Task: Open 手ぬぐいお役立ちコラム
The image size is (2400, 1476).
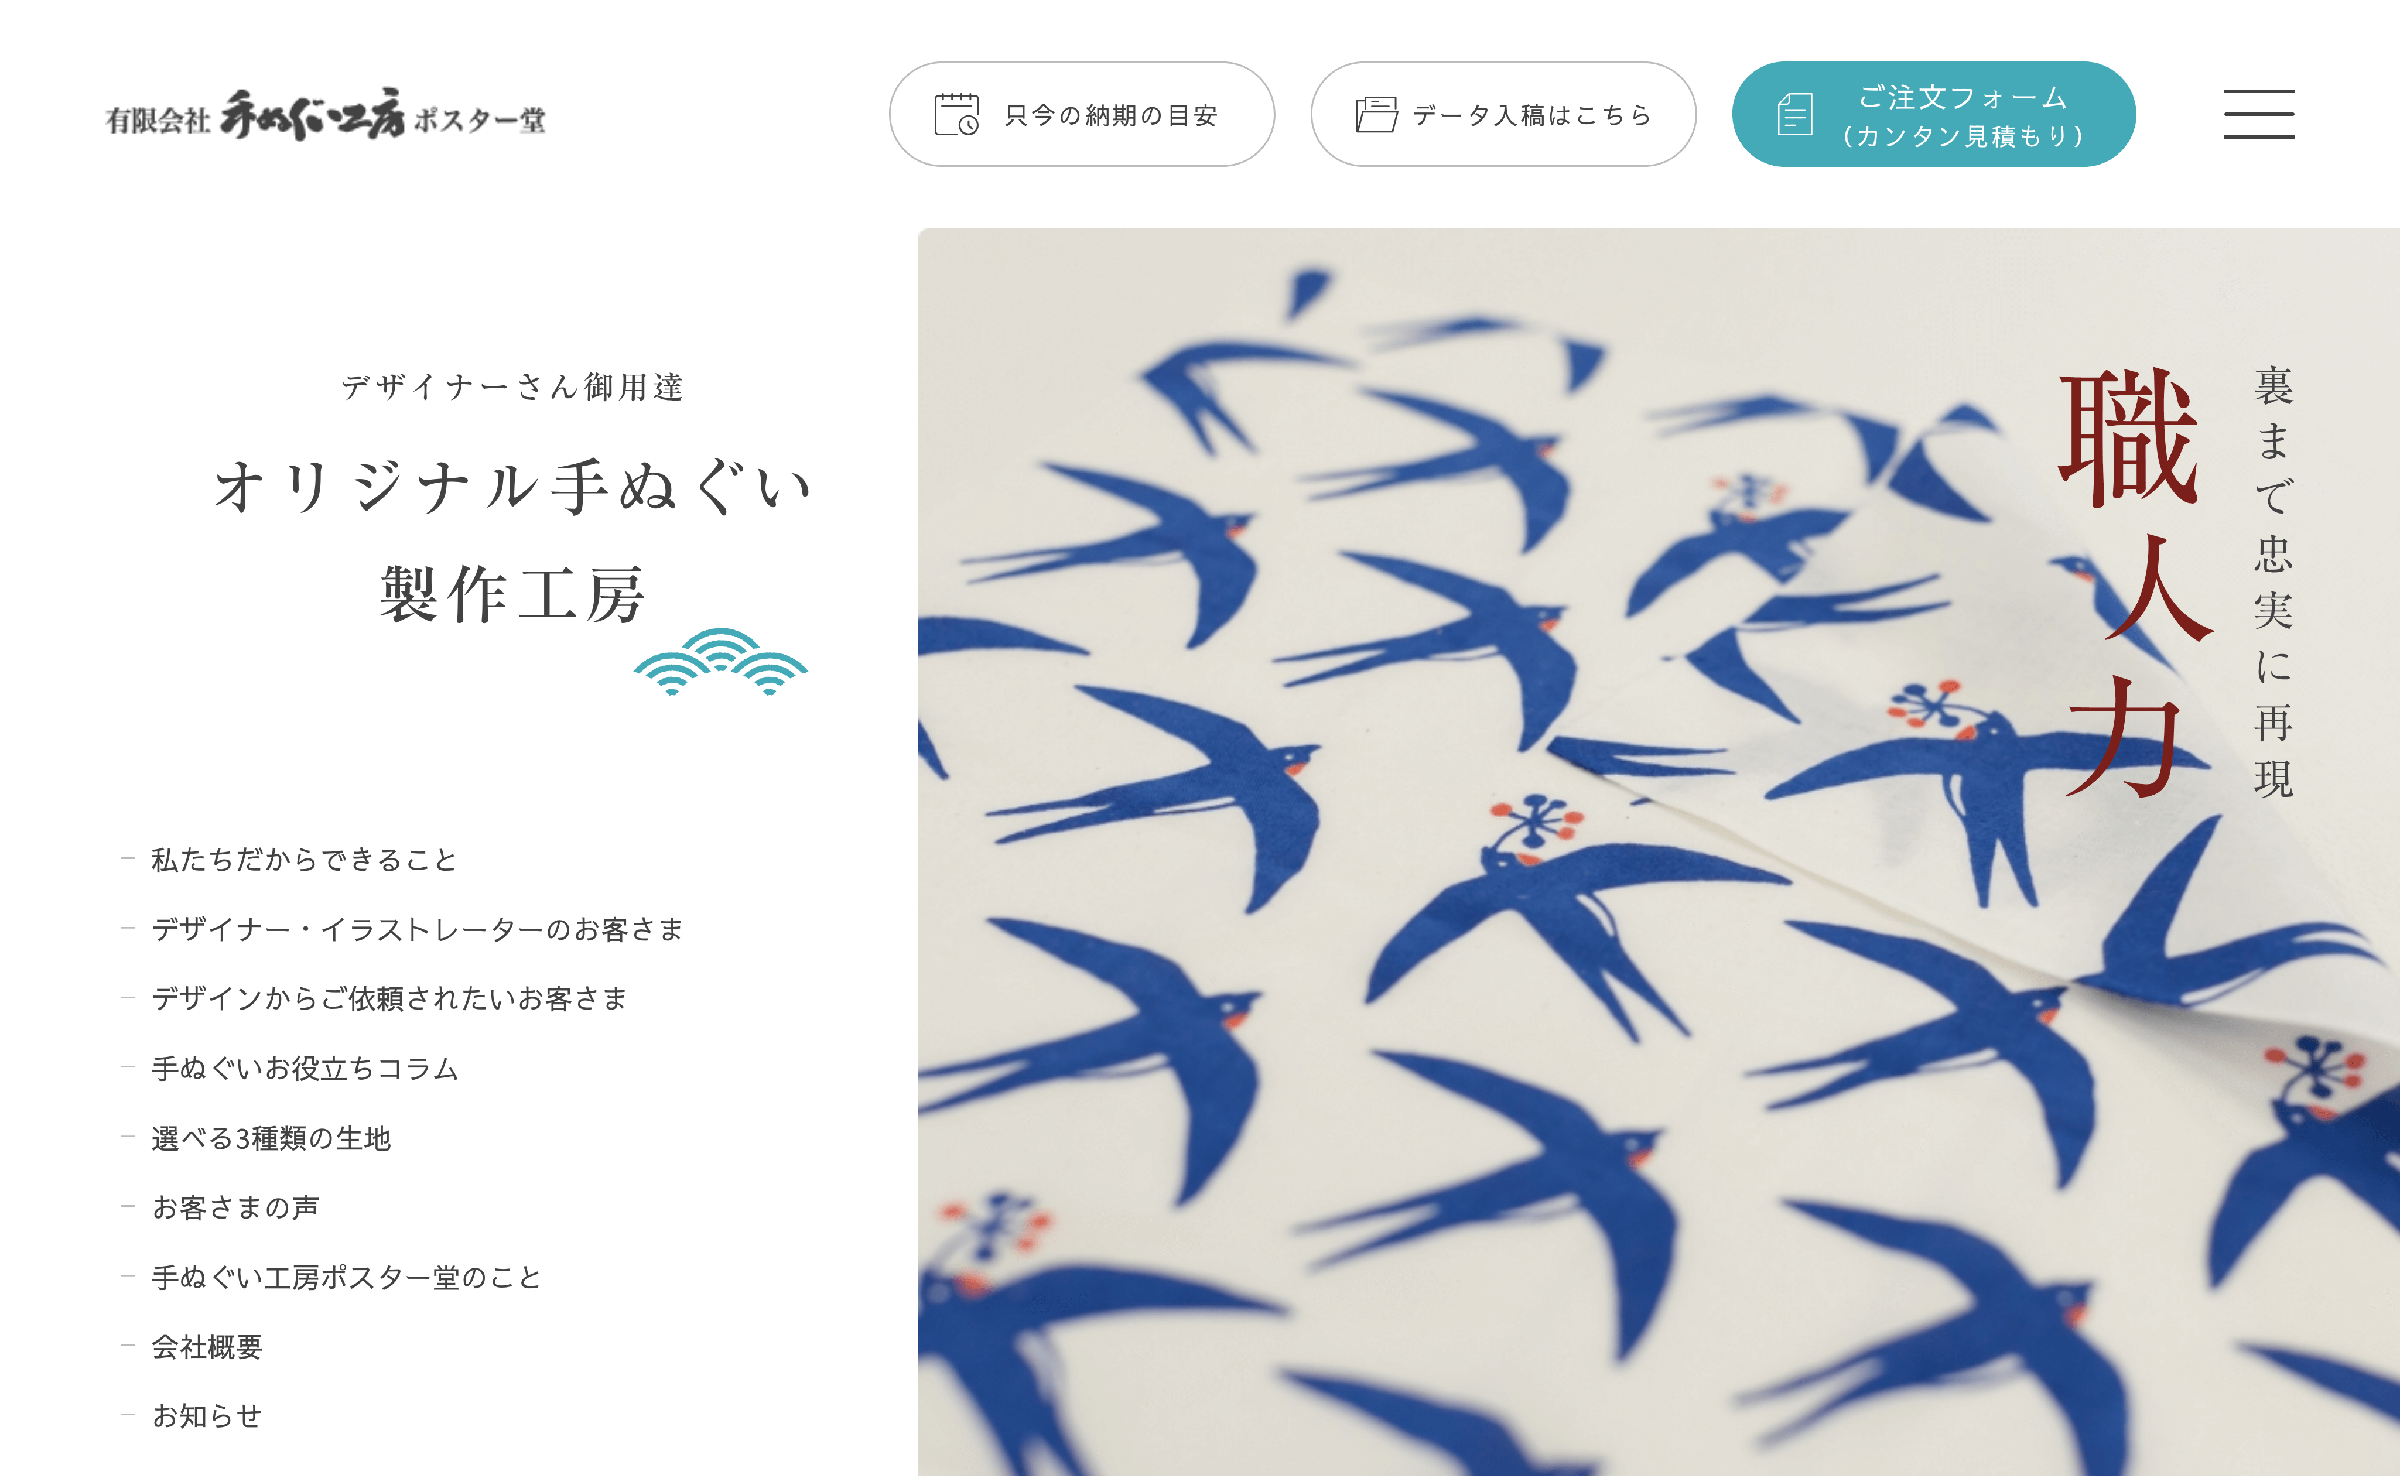Action: (305, 1069)
